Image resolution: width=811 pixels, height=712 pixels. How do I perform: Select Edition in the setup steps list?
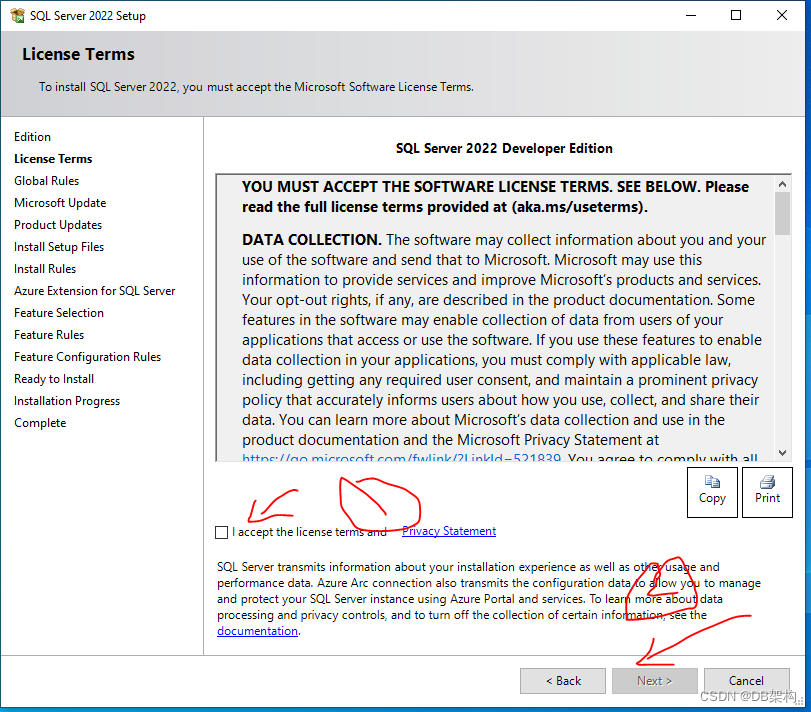32,136
